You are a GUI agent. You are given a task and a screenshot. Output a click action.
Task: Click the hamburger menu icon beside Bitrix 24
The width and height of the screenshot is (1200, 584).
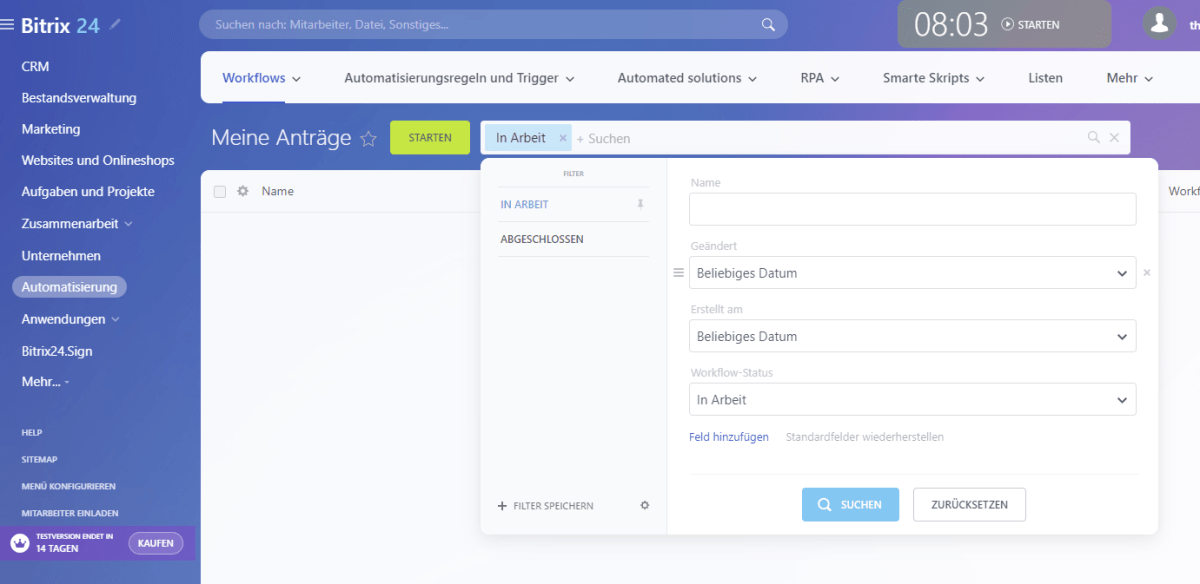point(10,26)
